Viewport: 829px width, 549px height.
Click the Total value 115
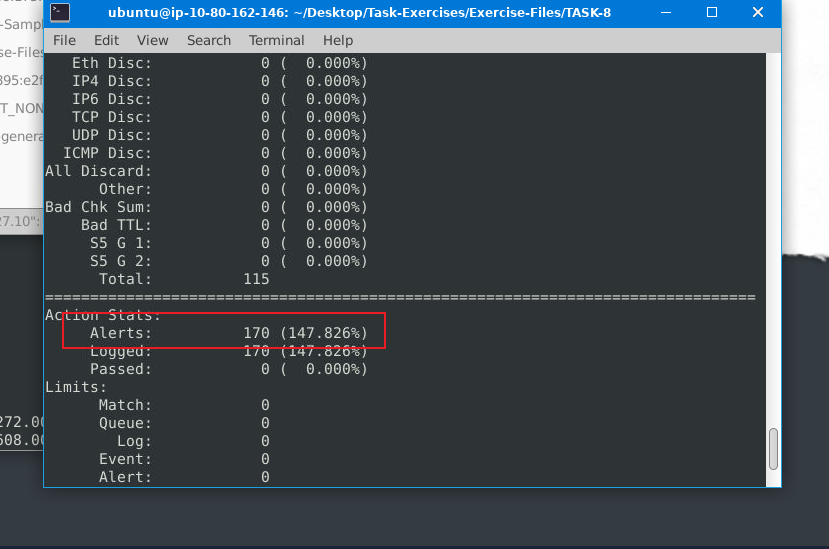256,279
